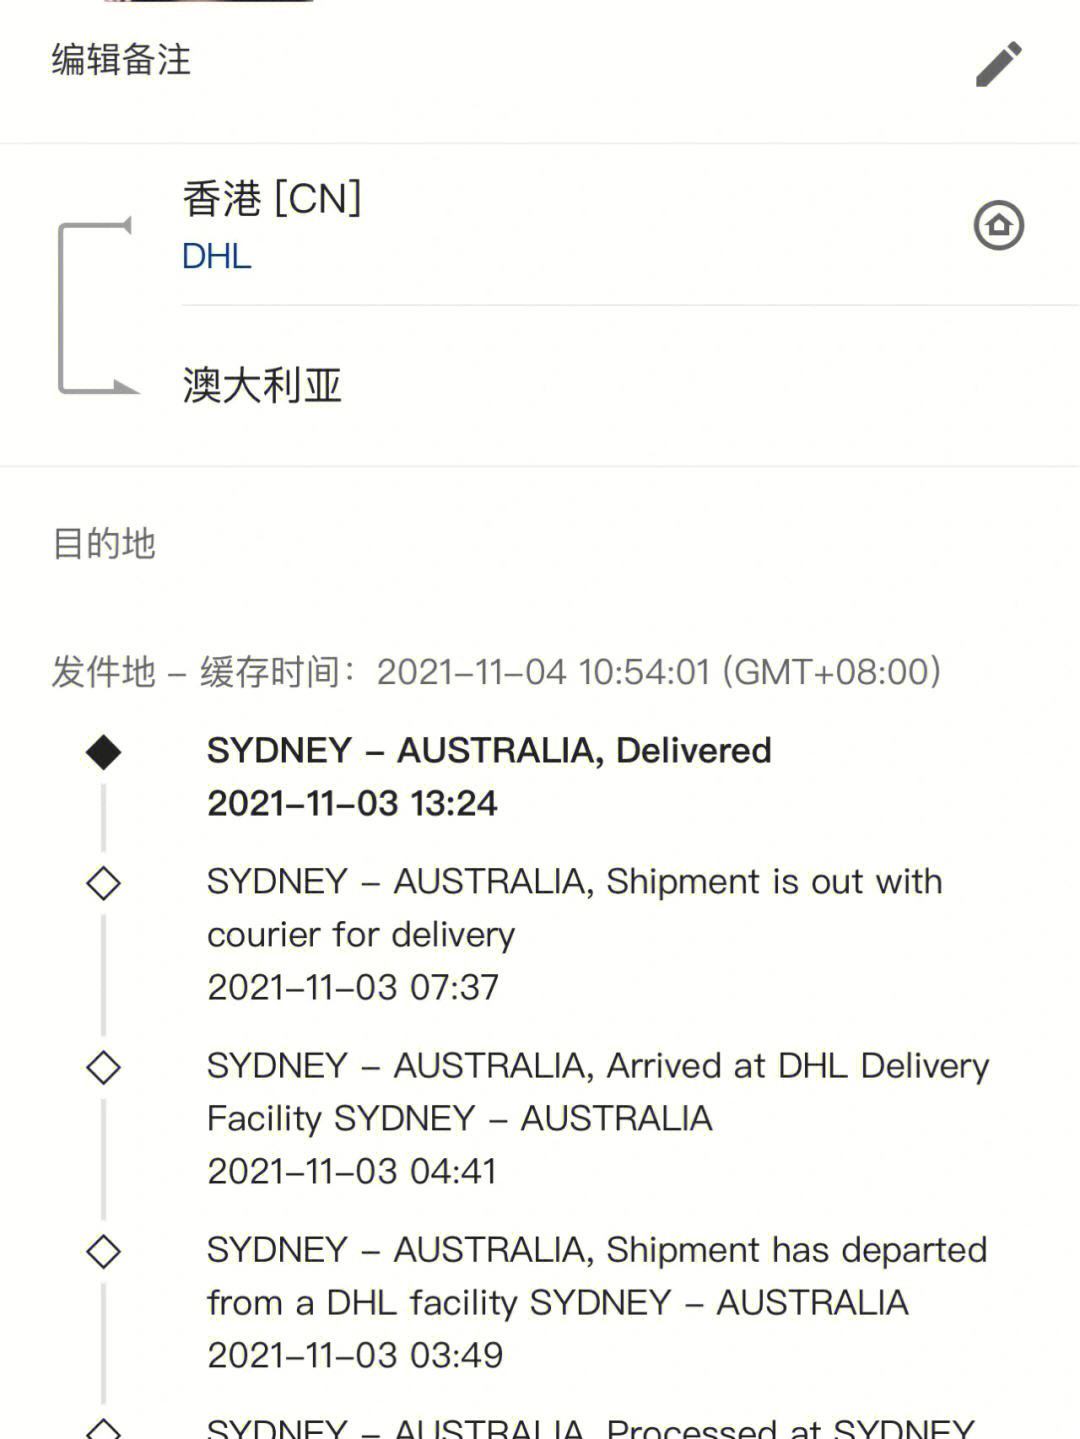1080x1439 pixels.
Task: Open the Shipment has departed entry
Action: (597, 1302)
